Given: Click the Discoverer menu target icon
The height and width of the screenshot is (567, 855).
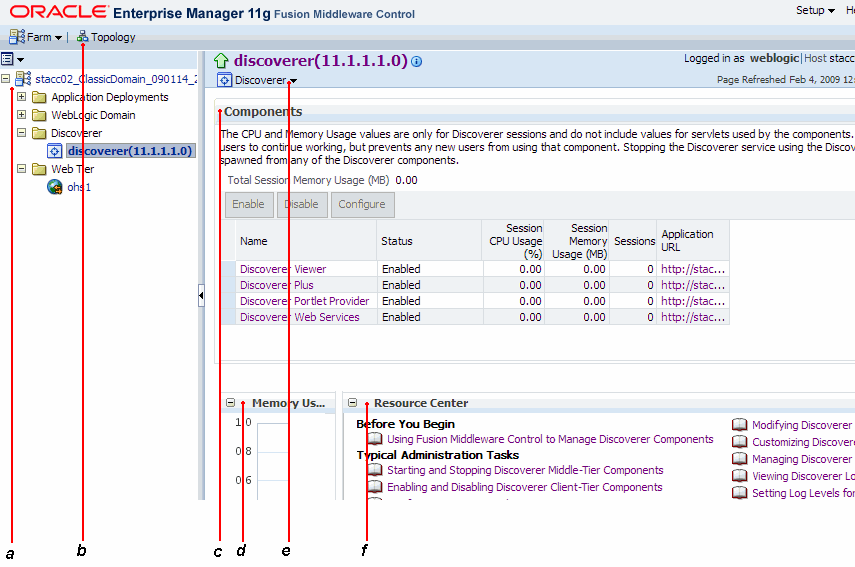Looking at the screenshot, I should [x=224, y=80].
